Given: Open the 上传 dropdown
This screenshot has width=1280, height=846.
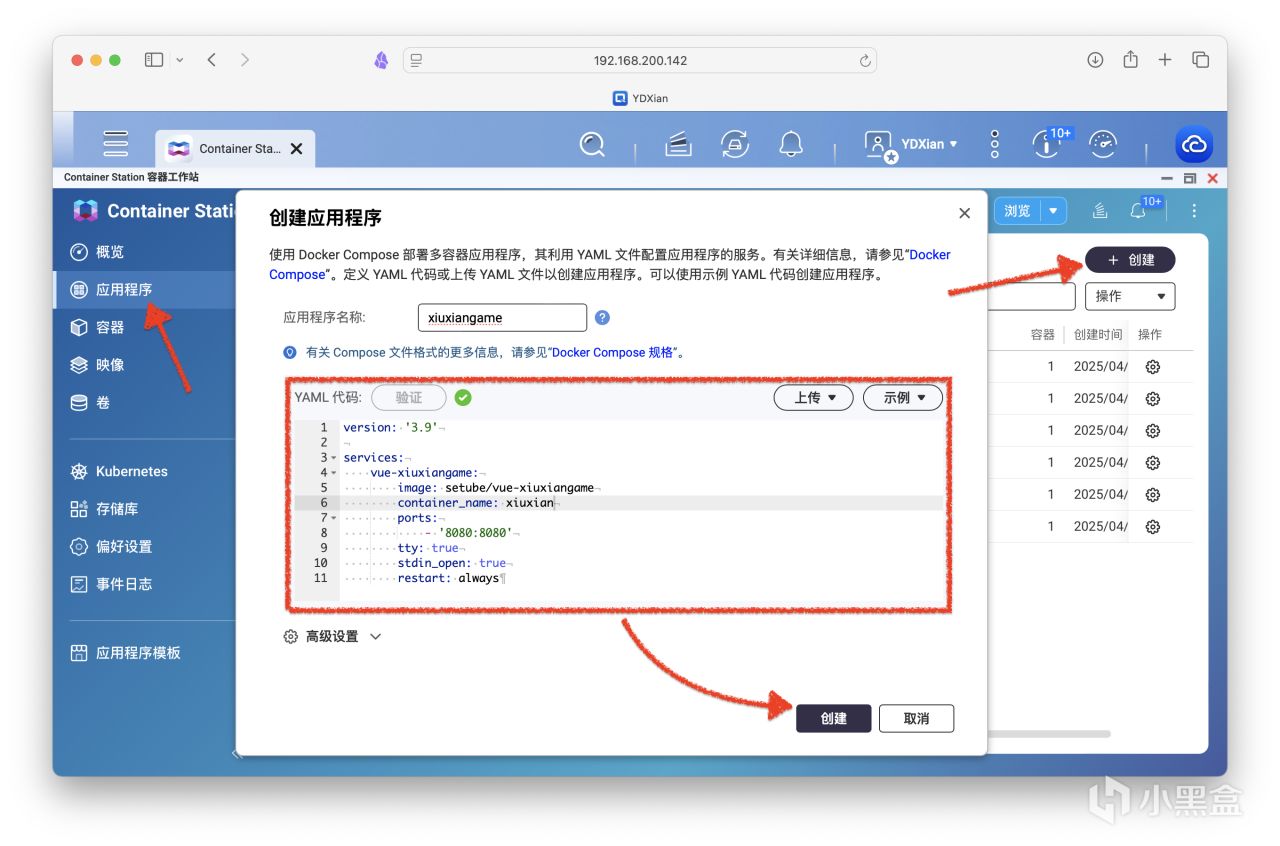Looking at the screenshot, I should [x=813, y=397].
